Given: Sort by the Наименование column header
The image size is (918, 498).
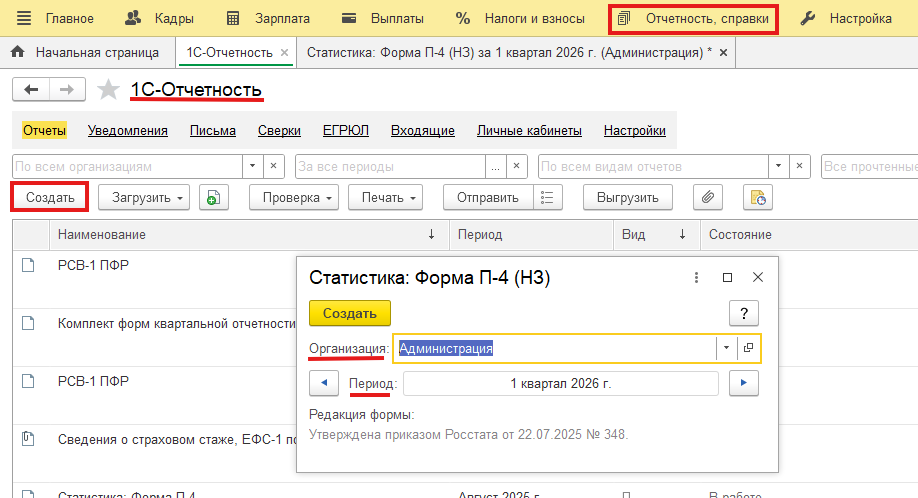Looking at the screenshot, I should [x=249, y=235].
